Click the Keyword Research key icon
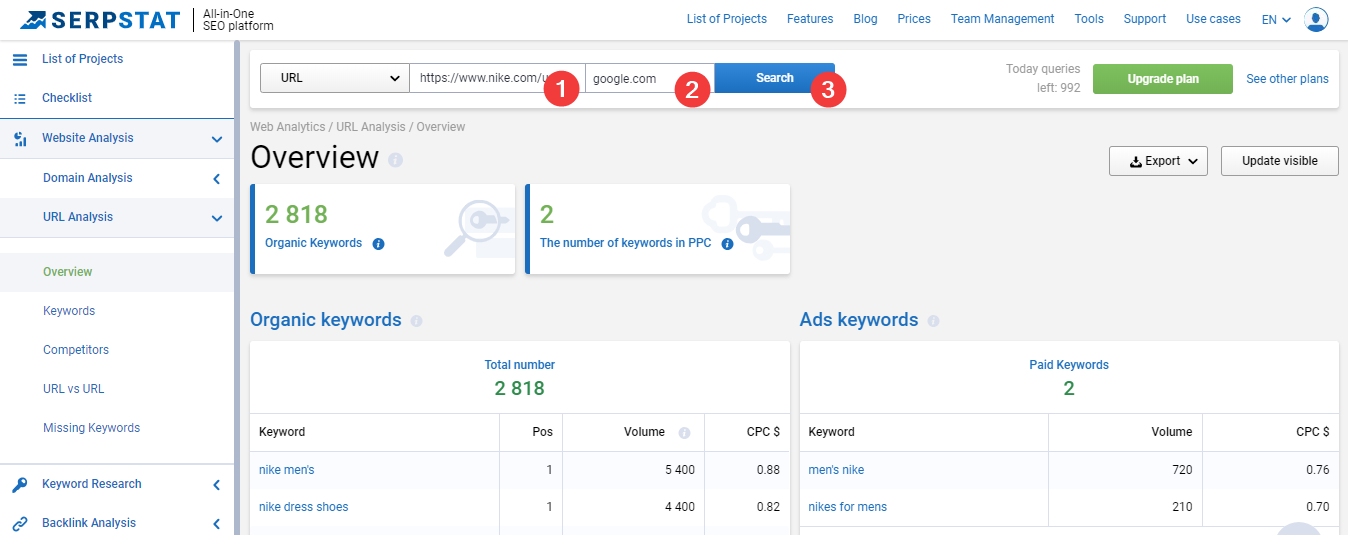 (x=20, y=485)
